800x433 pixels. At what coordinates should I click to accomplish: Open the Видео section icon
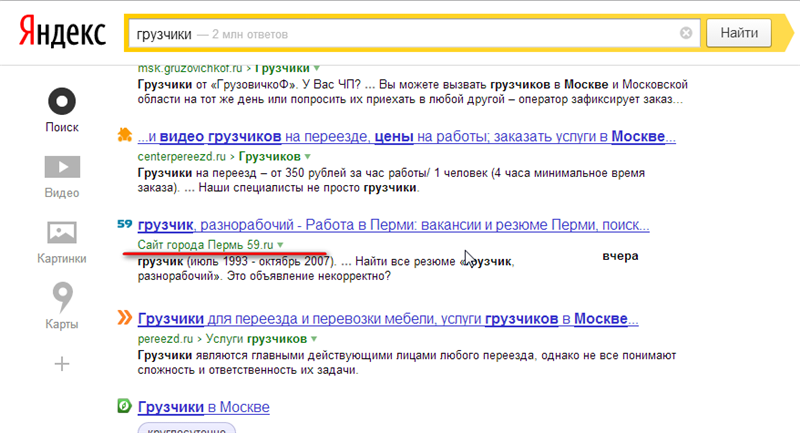(62, 167)
